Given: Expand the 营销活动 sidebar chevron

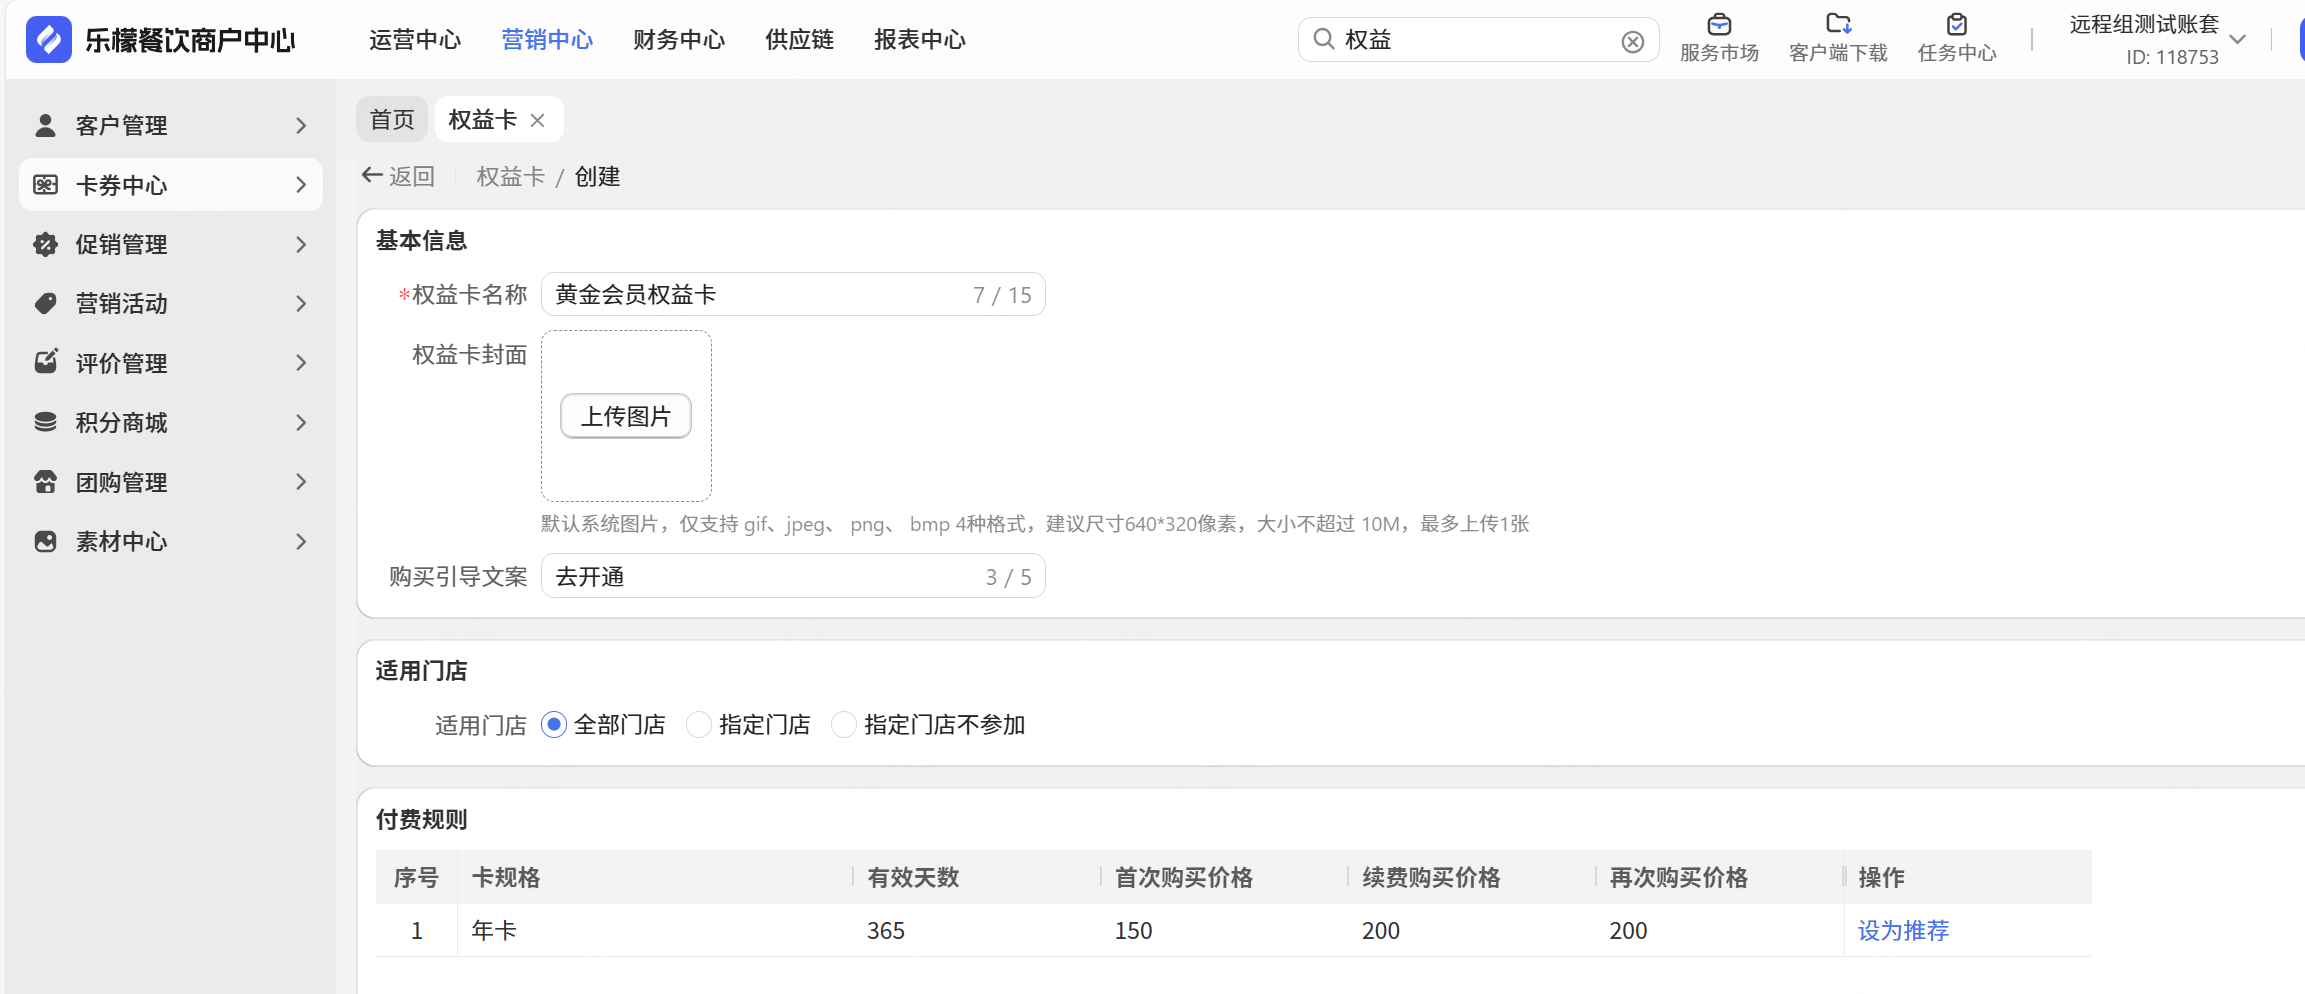Looking at the screenshot, I should tap(301, 304).
